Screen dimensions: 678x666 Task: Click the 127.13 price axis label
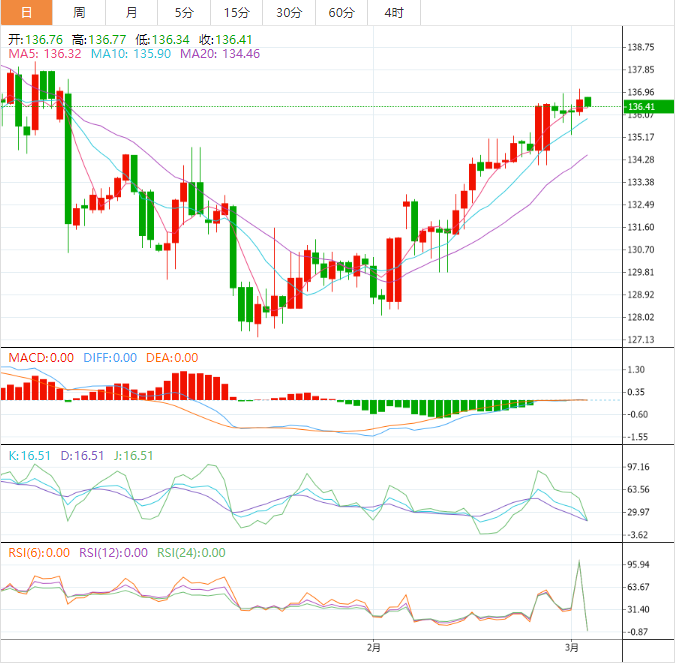(641, 339)
